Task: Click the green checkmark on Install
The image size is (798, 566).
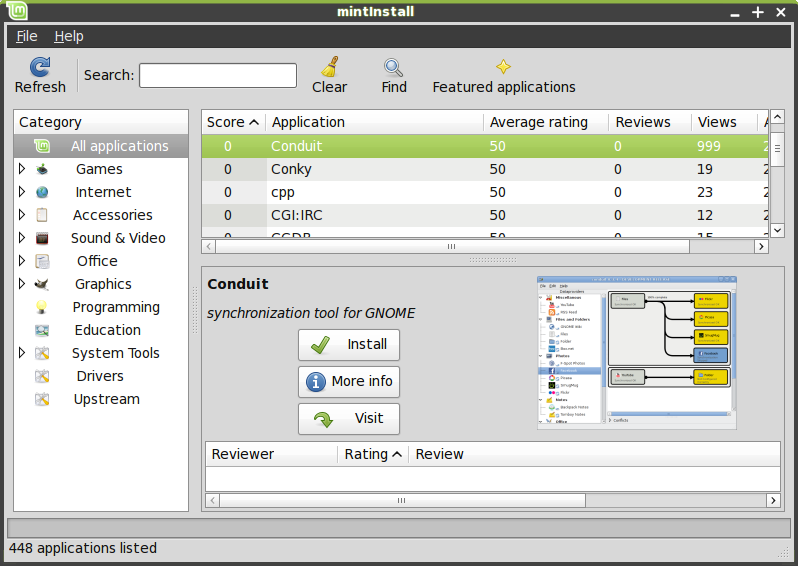Action: (321, 345)
